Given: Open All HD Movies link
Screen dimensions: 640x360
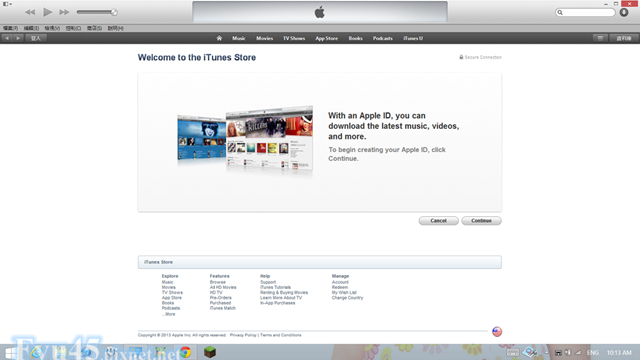Looking at the screenshot, I should click(x=223, y=287).
